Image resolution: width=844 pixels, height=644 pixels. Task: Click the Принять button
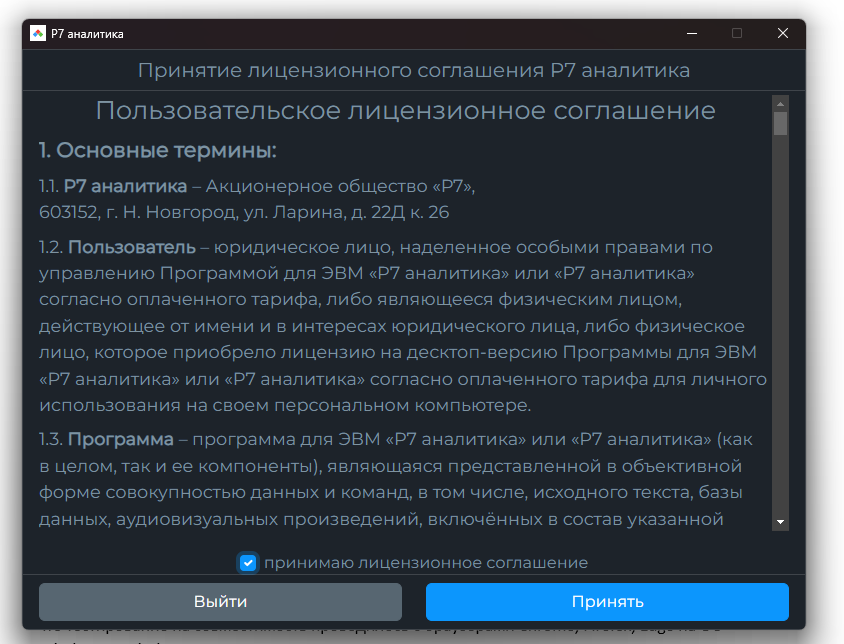(x=607, y=601)
